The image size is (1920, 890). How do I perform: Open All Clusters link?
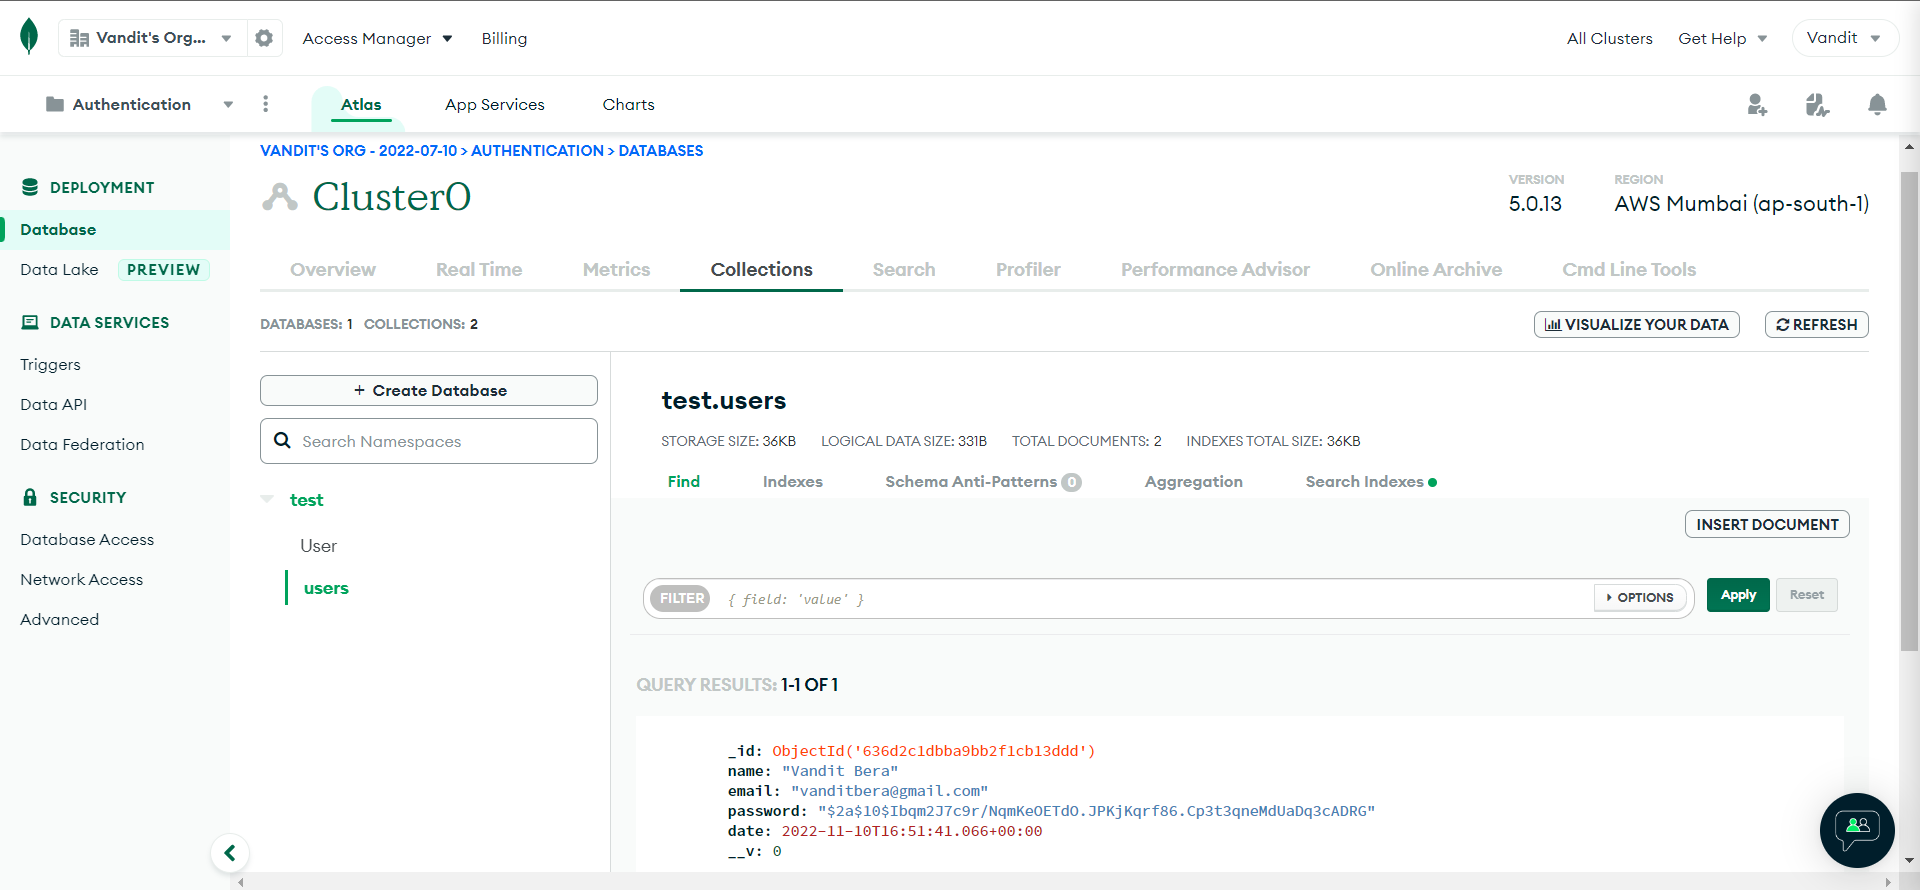[x=1609, y=38]
